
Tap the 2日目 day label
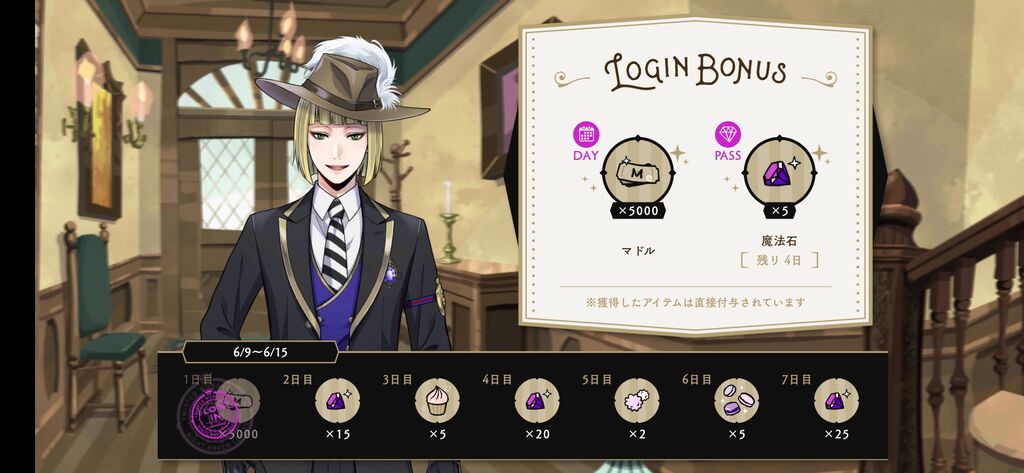[x=298, y=379]
